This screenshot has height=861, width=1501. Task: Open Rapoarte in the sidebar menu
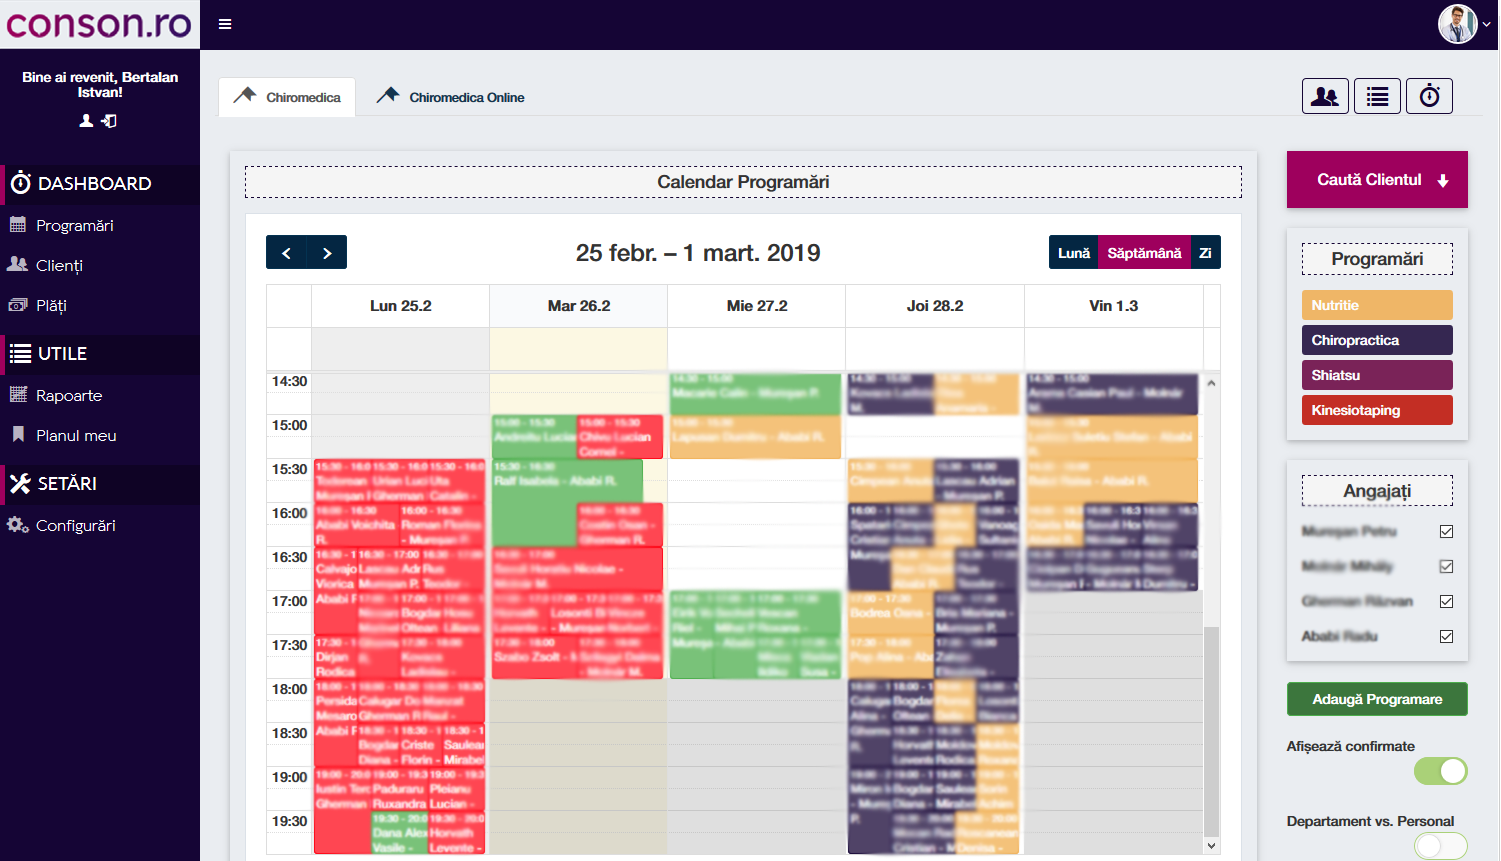pos(69,395)
